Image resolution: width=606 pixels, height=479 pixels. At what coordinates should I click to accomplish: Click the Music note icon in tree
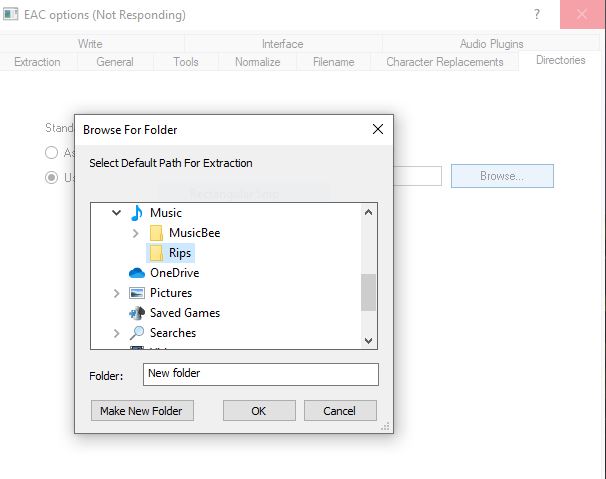(136, 213)
